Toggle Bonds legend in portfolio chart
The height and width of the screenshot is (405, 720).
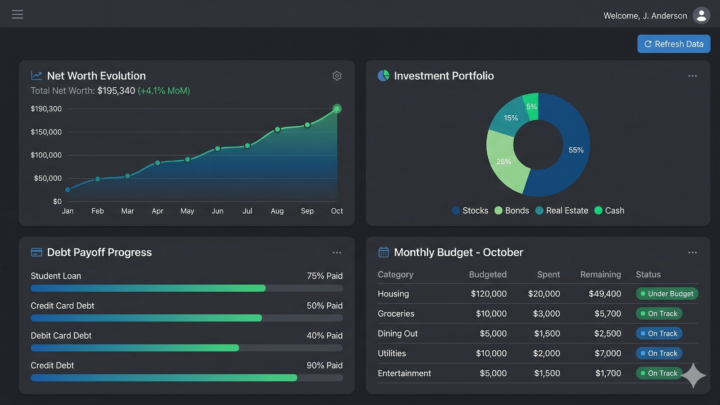click(508, 211)
